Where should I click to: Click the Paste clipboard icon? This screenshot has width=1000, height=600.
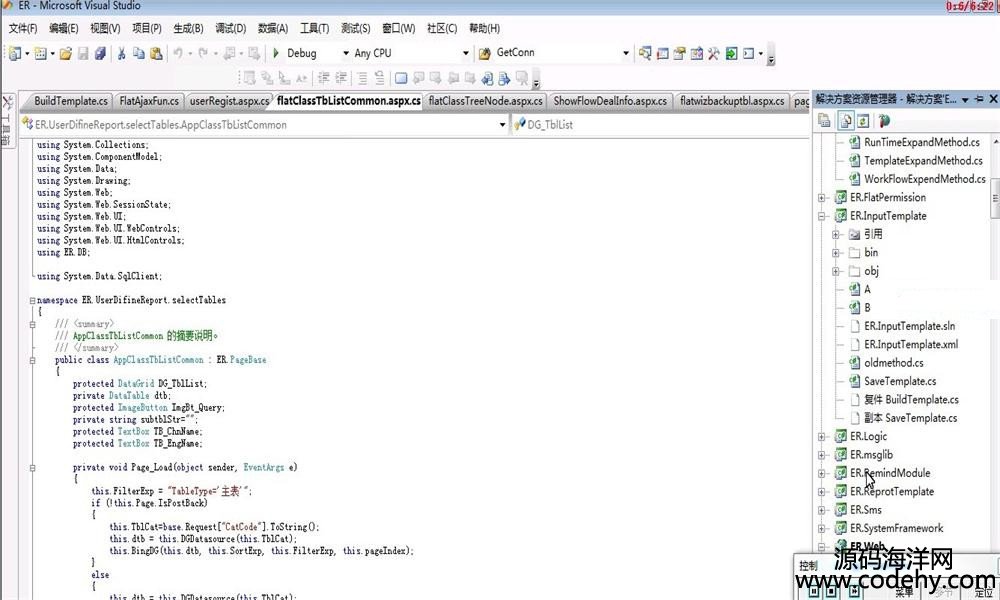[x=156, y=53]
